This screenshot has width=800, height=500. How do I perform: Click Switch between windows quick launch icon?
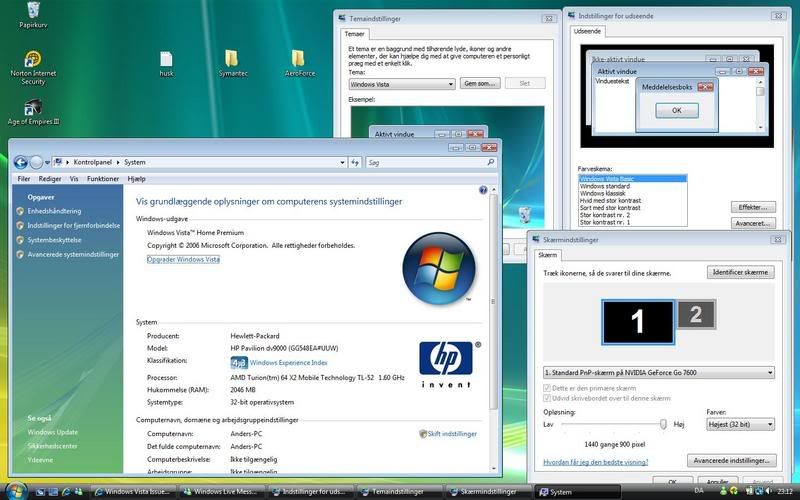tap(53, 492)
